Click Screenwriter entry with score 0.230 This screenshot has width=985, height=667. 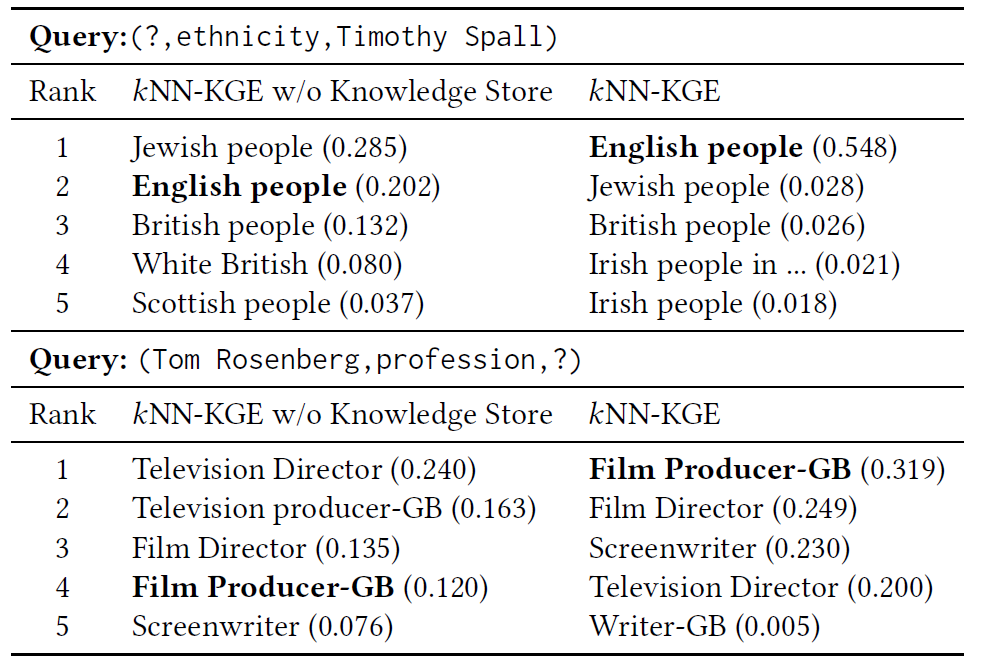719,549
